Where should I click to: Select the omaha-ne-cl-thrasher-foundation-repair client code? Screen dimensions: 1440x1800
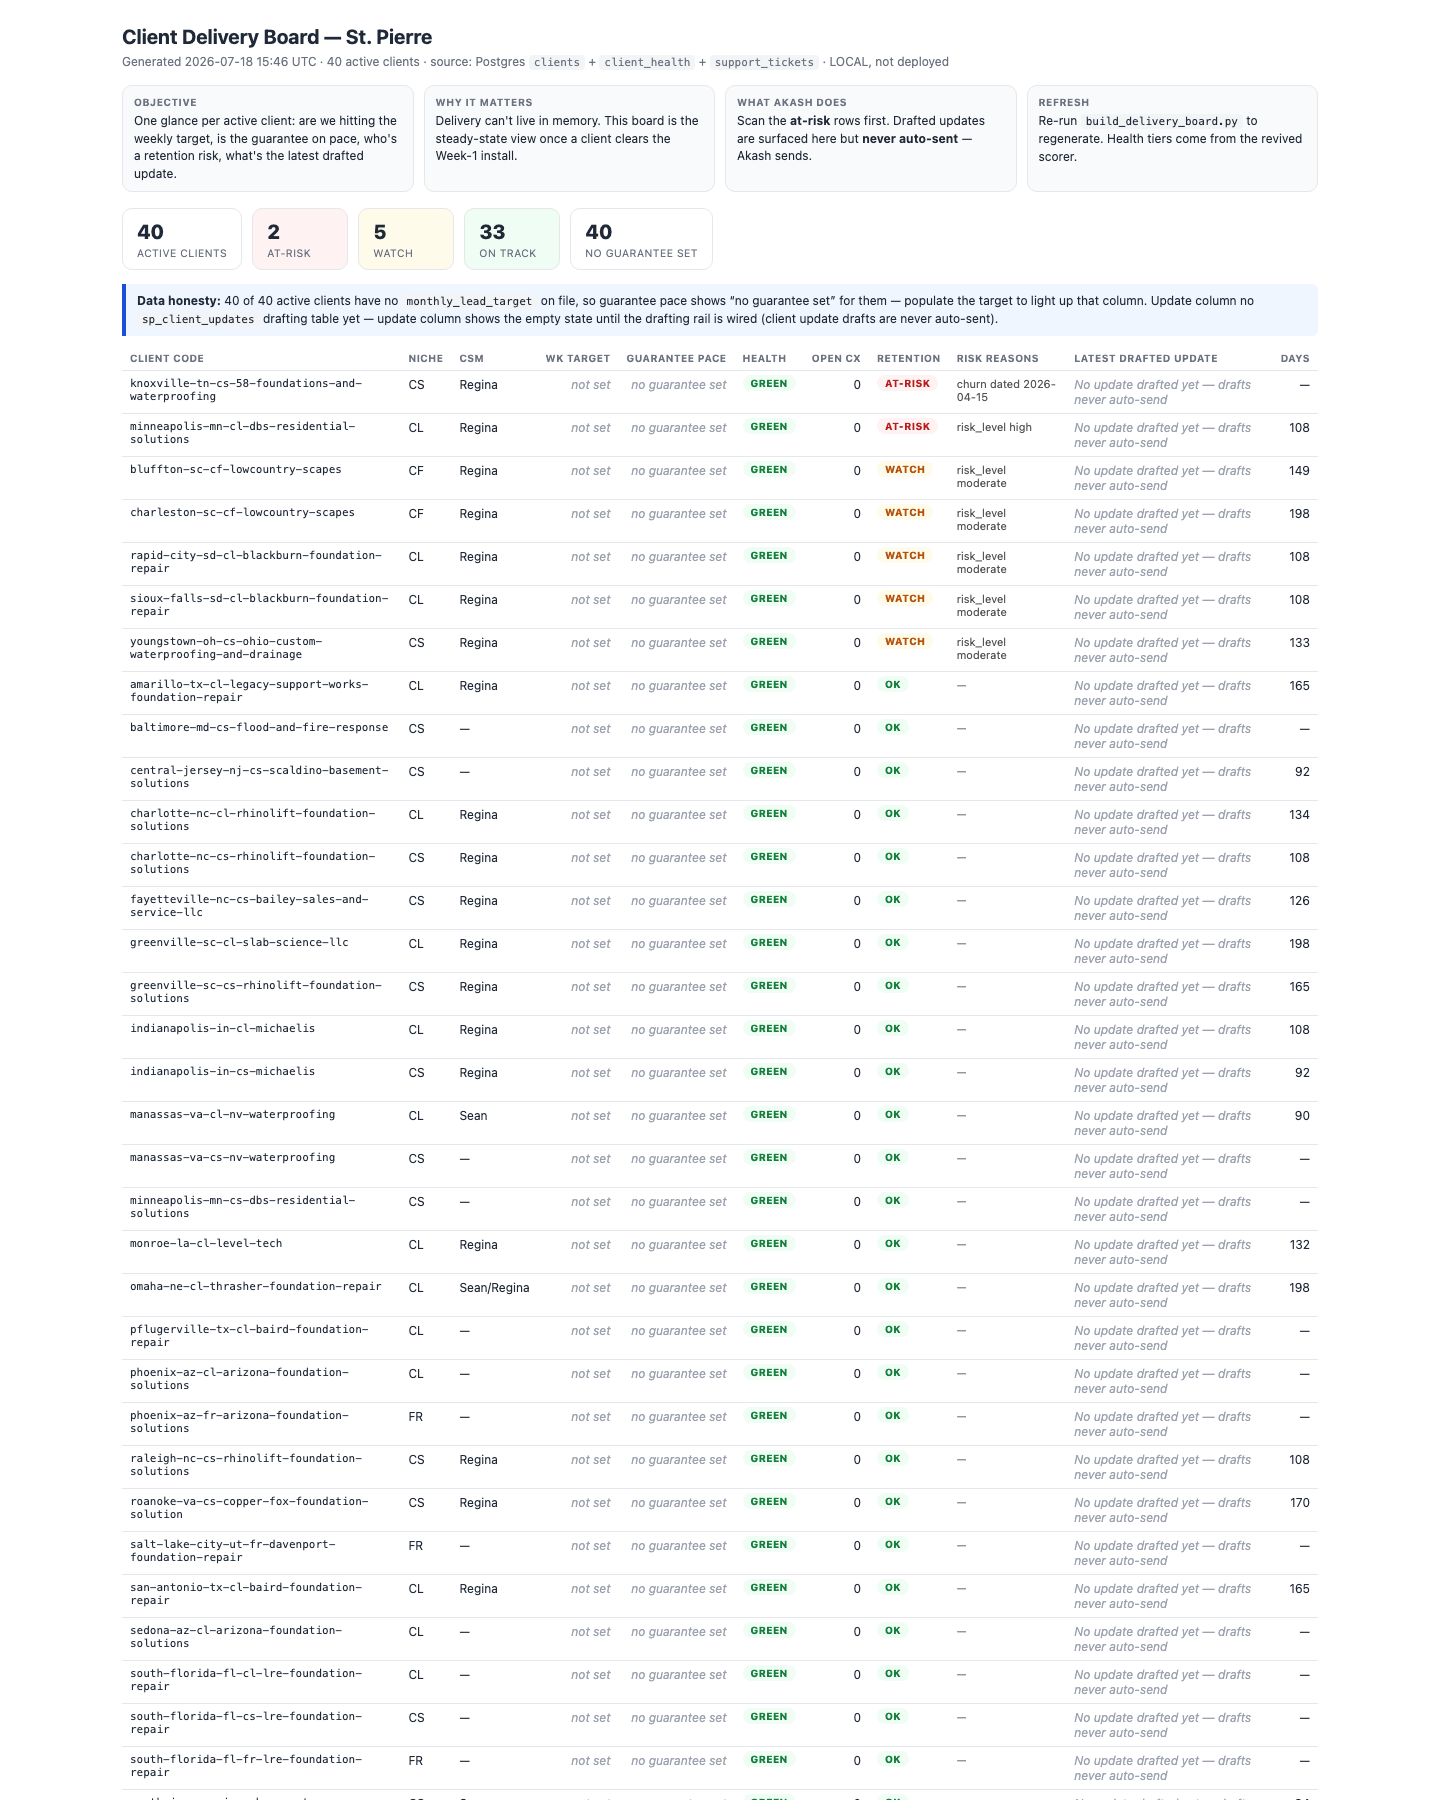(x=256, y=1286)
